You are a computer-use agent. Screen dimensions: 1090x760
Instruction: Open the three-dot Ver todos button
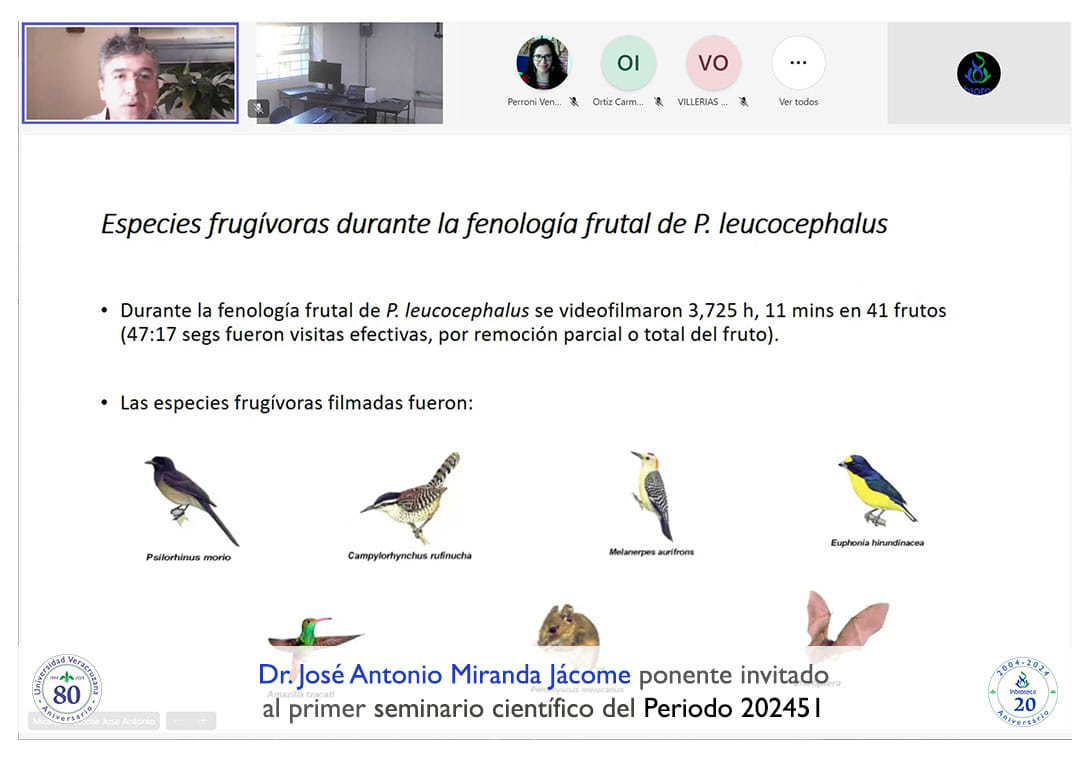tap(798, 63)
